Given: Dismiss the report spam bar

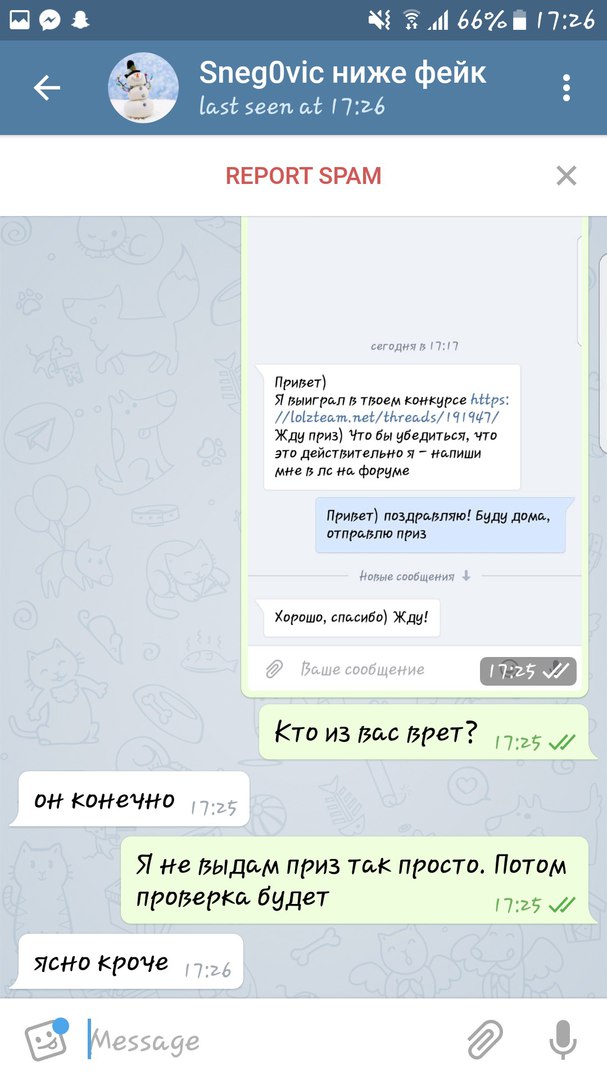Looking at the screenshot, I should [x=566, y=176].
